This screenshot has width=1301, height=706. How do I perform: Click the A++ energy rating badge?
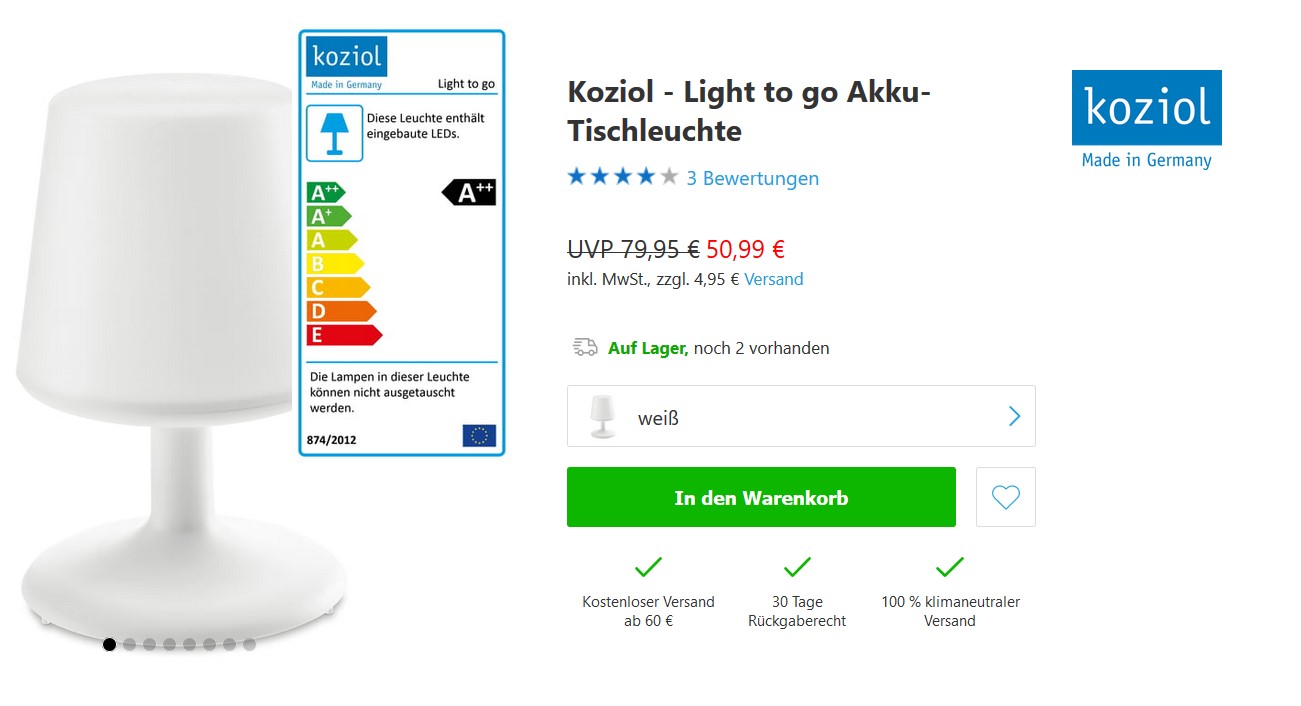470,192
